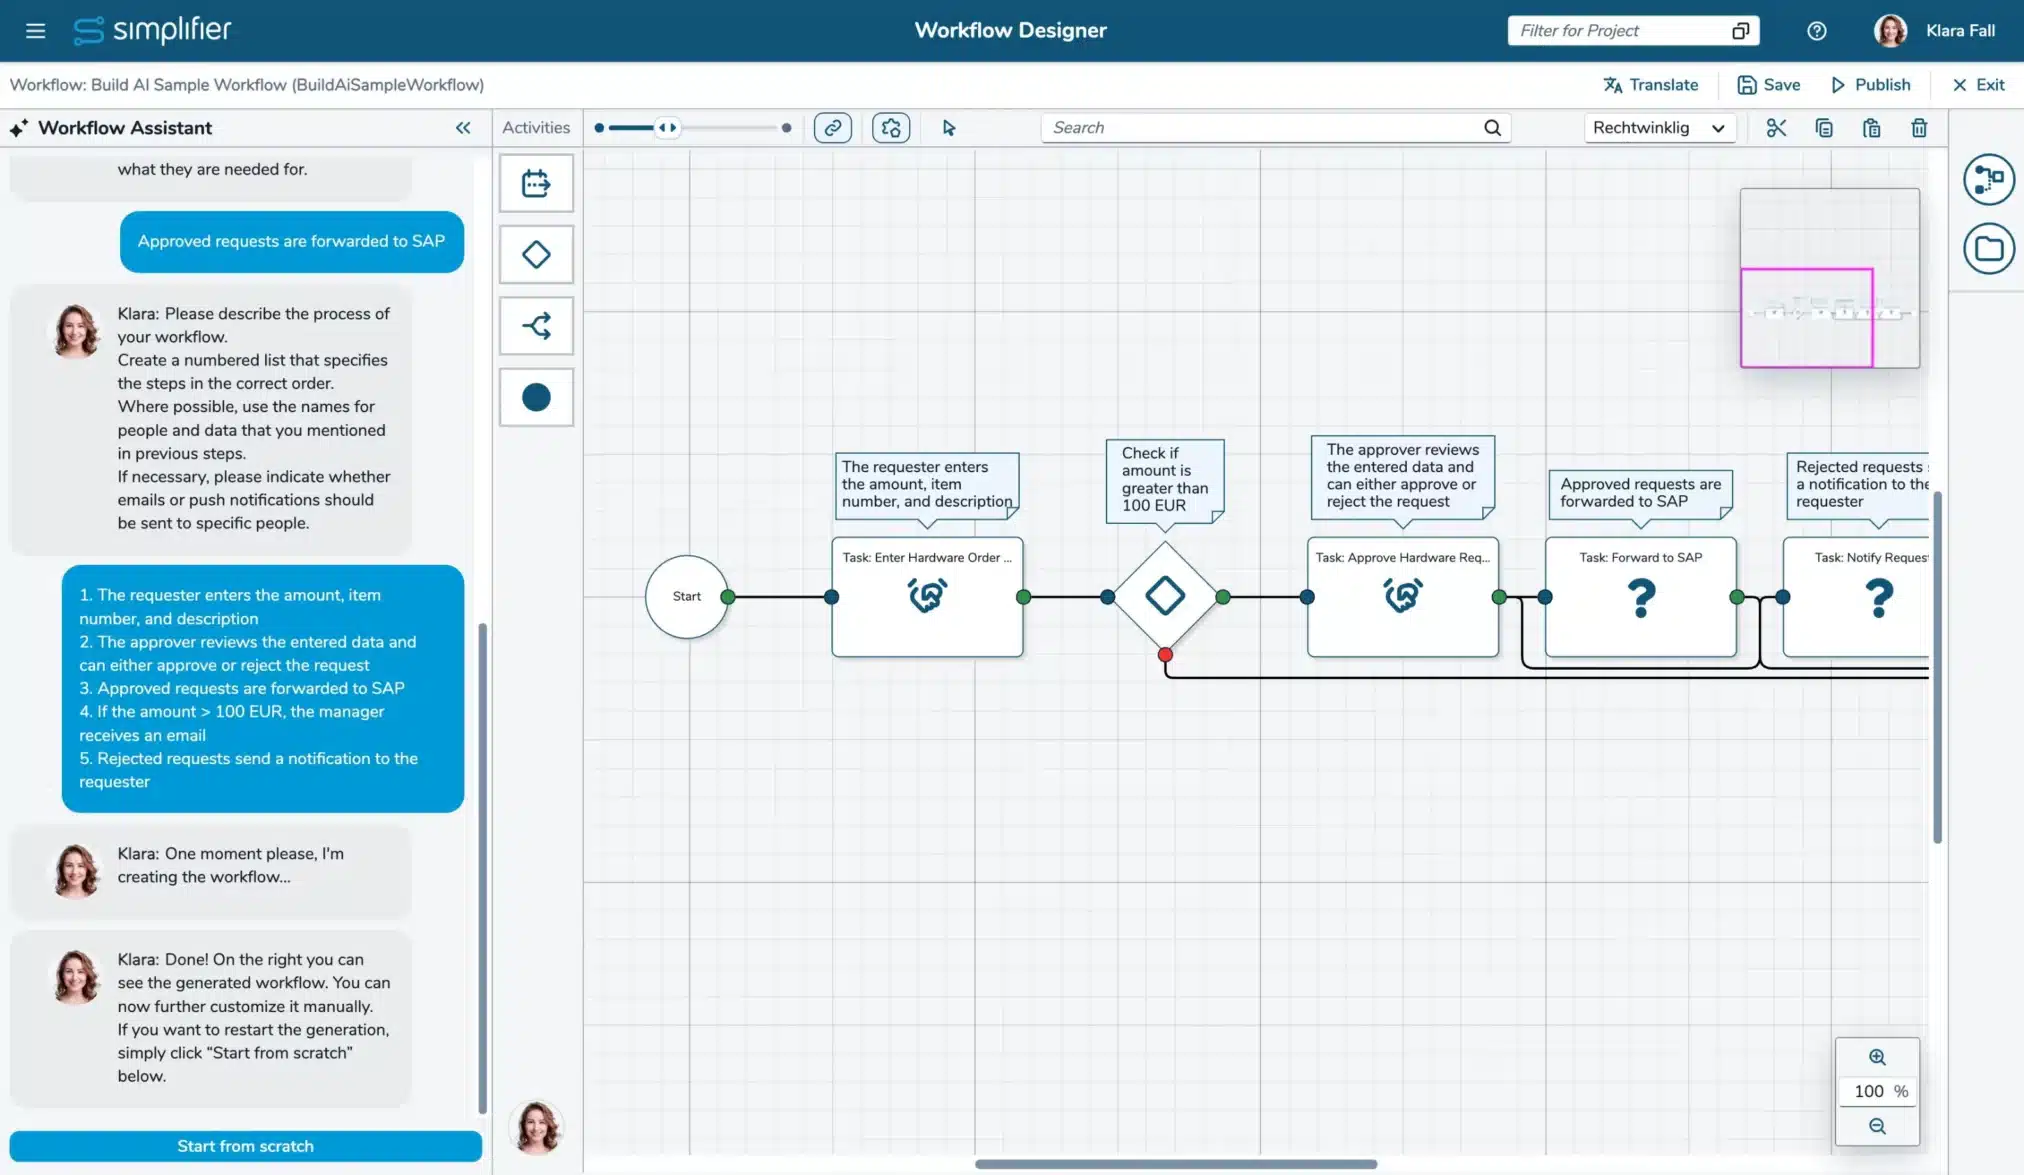Click the Publish button
The width and height of the screenshot is (2024, 1175).
click(x=1870, y=85)
